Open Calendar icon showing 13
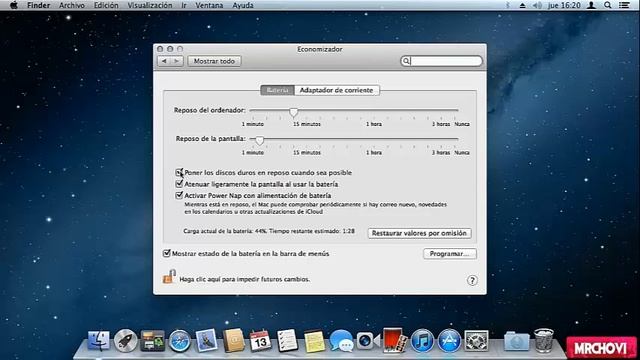This screenshot has width=640, height=360. click(260, 340)
